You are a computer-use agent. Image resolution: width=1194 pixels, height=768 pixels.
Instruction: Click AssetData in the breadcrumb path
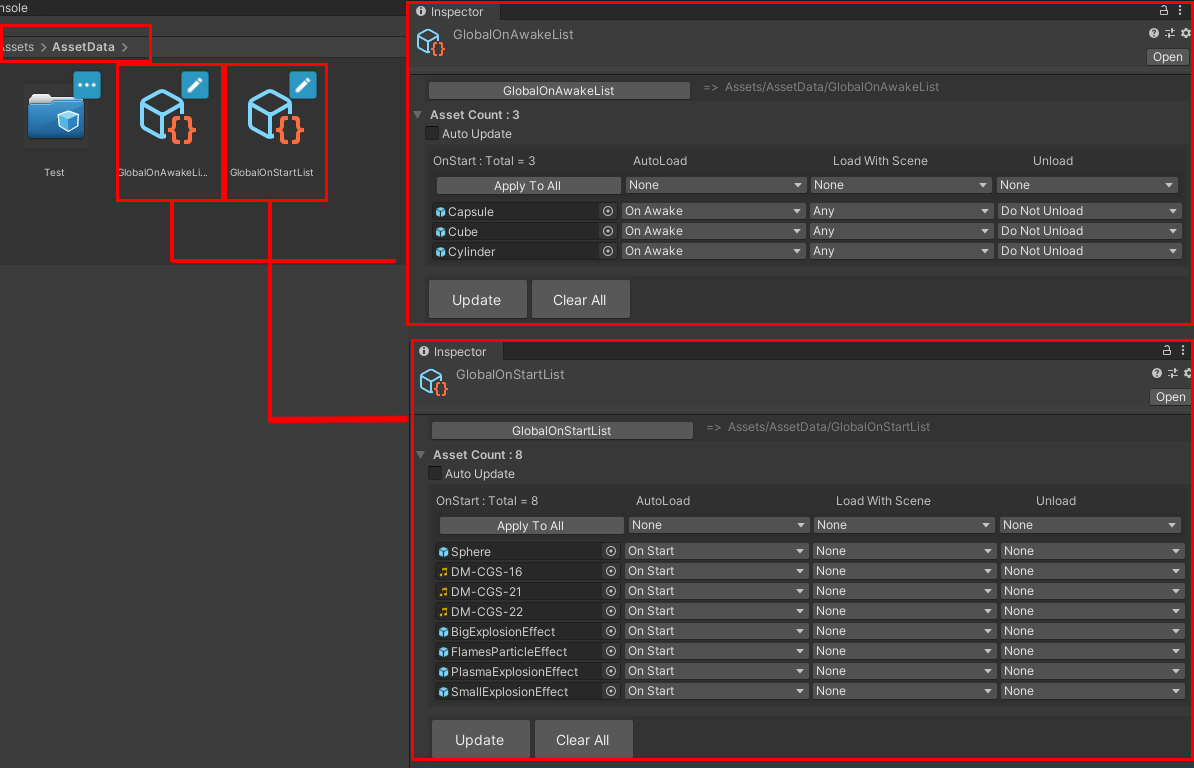pyautogui.click(x=83, y=47)
